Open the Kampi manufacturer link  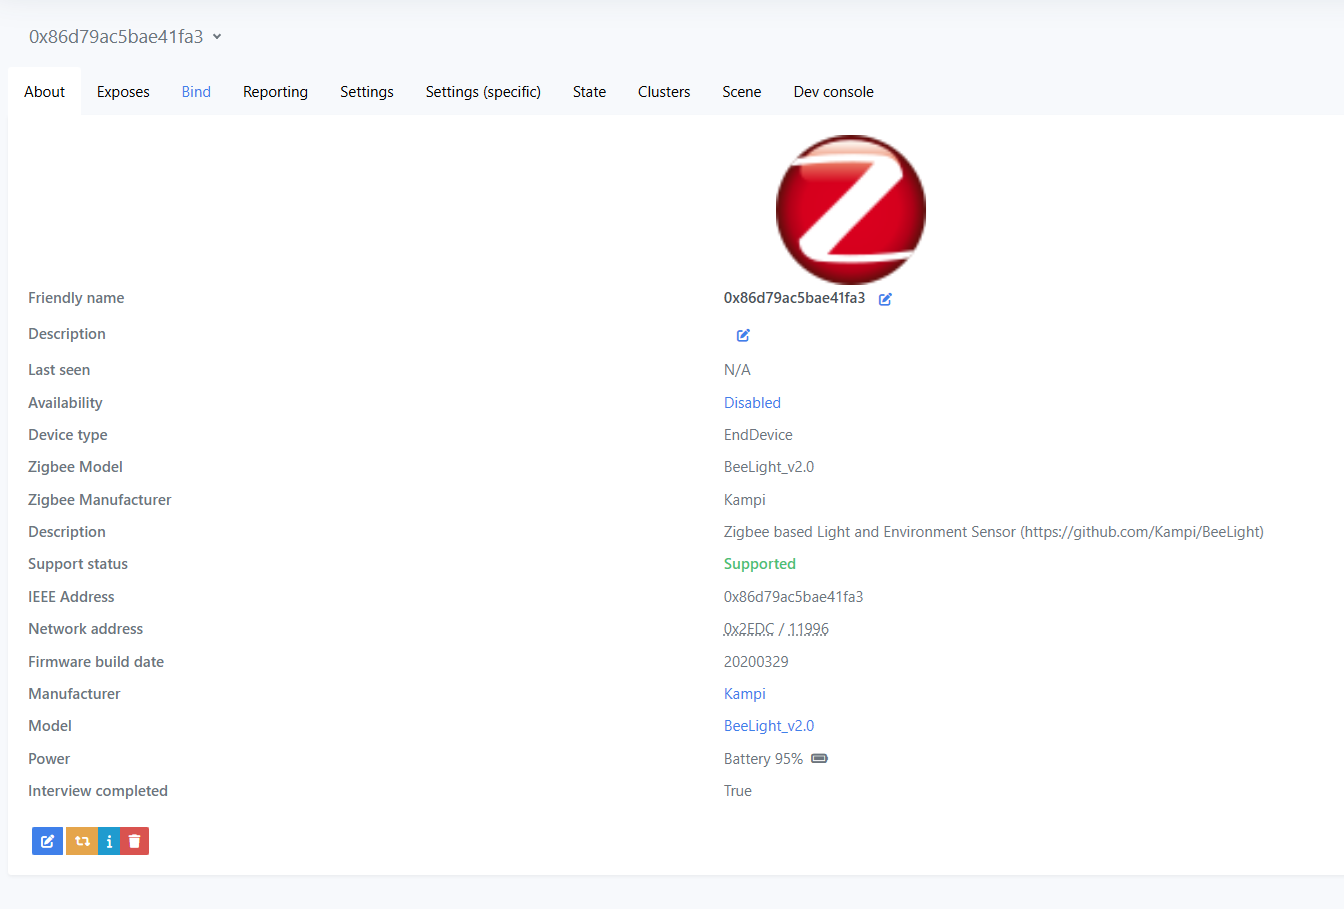click(x=745, y=694)
